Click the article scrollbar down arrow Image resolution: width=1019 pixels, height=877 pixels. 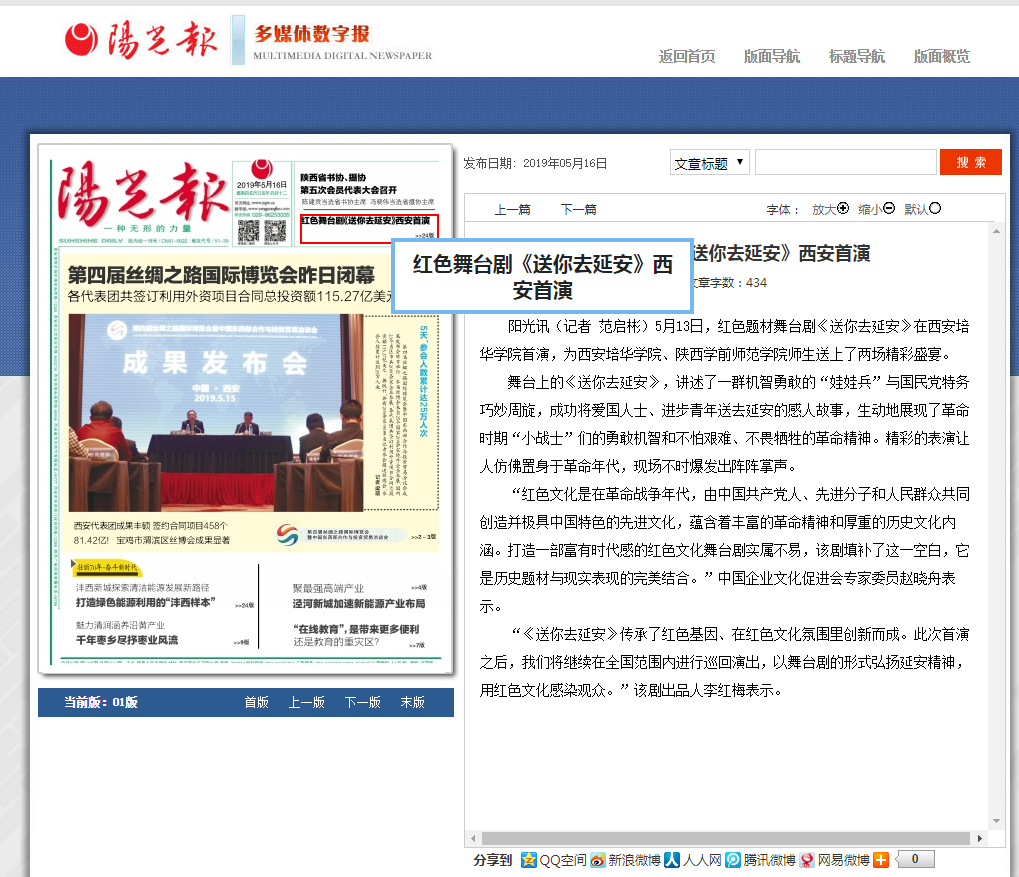coord(997,819)
